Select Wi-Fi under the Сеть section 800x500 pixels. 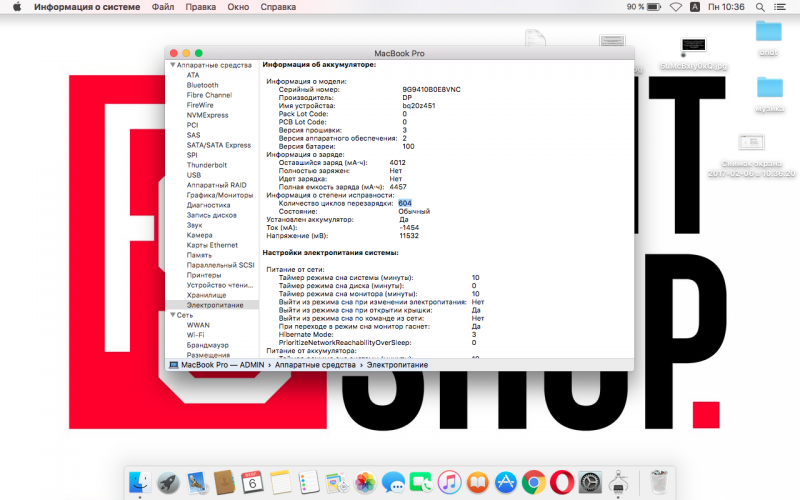(197, 334)
